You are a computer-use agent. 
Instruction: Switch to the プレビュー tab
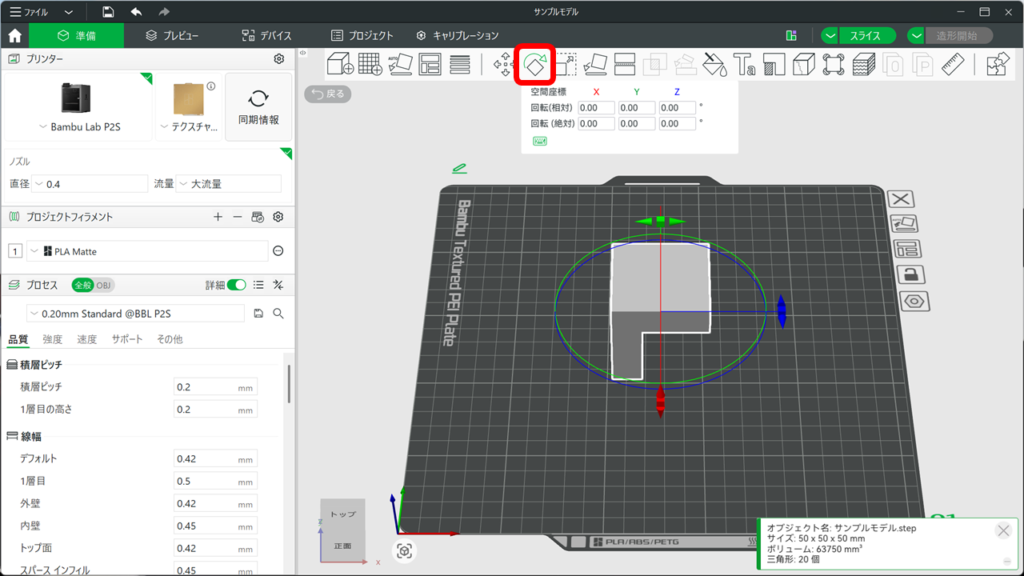click(x=171, y=35)
